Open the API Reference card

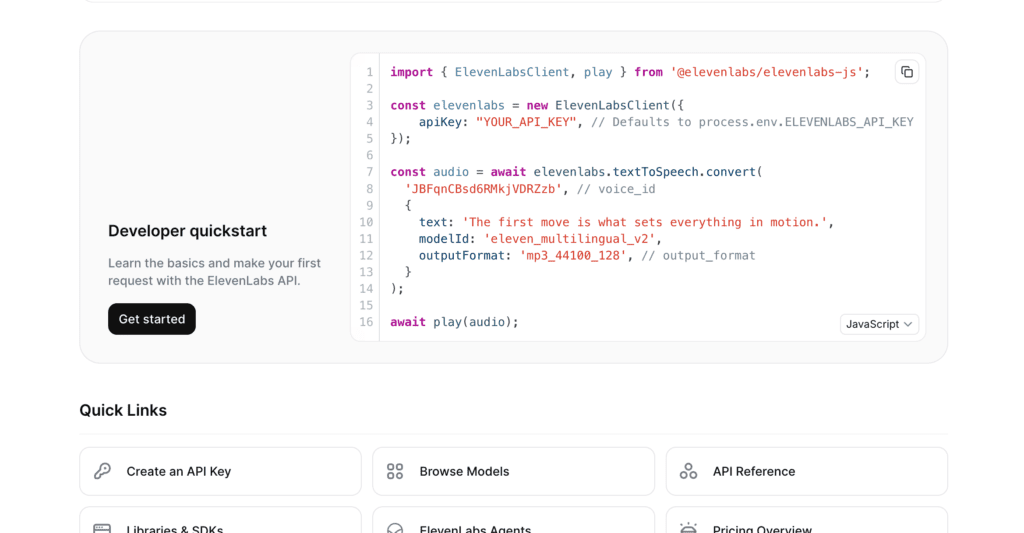[x=807, y=471]
